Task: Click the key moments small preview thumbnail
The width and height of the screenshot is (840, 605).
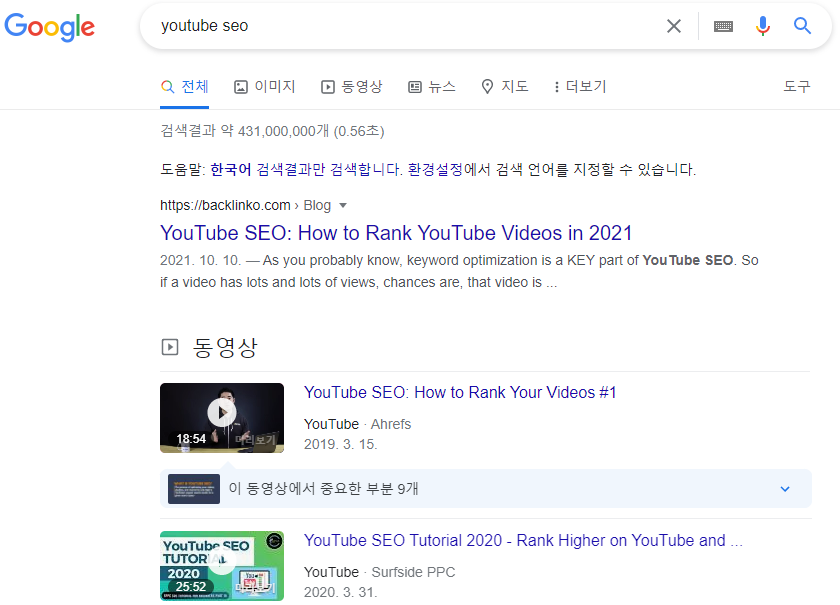Action: (x=194, y=489)
